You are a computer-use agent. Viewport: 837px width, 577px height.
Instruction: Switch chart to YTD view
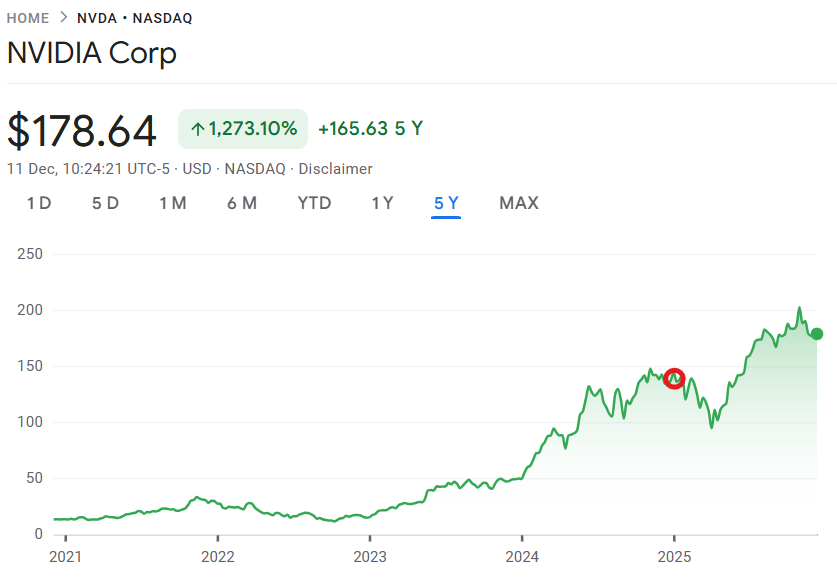314,203
